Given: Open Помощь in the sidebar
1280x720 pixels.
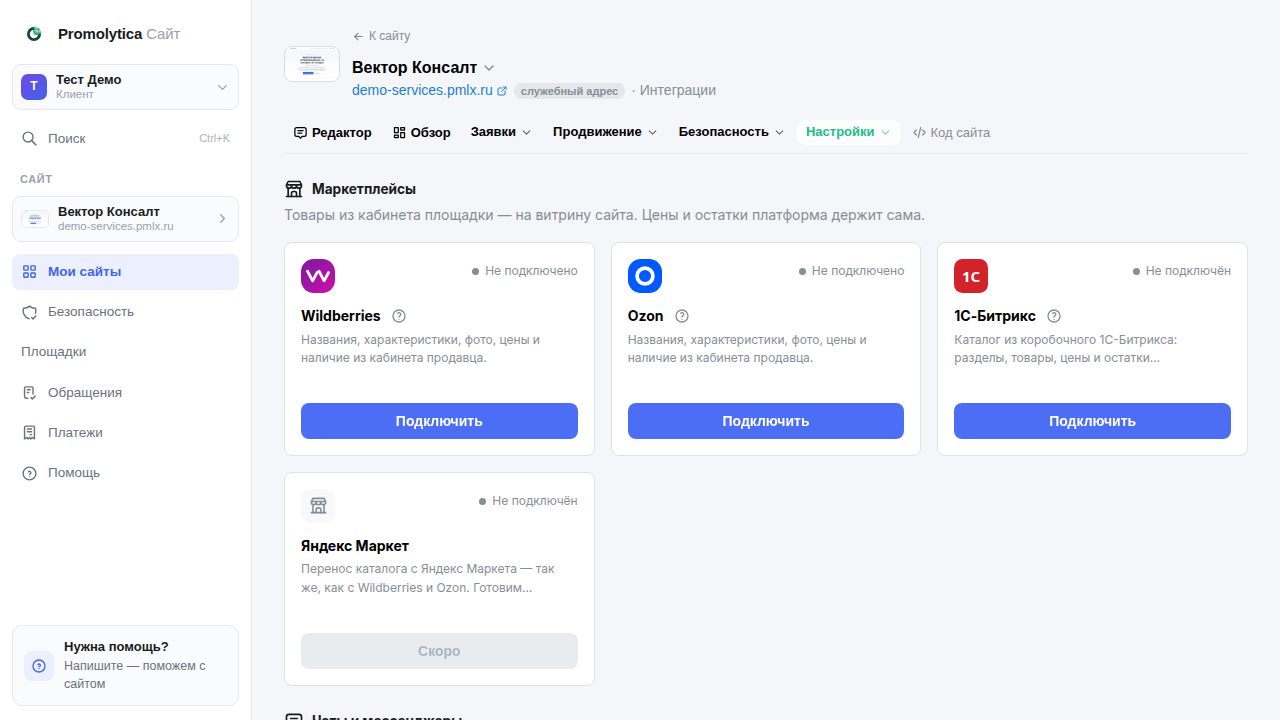Looking at the screenshot, I should 125,473.
